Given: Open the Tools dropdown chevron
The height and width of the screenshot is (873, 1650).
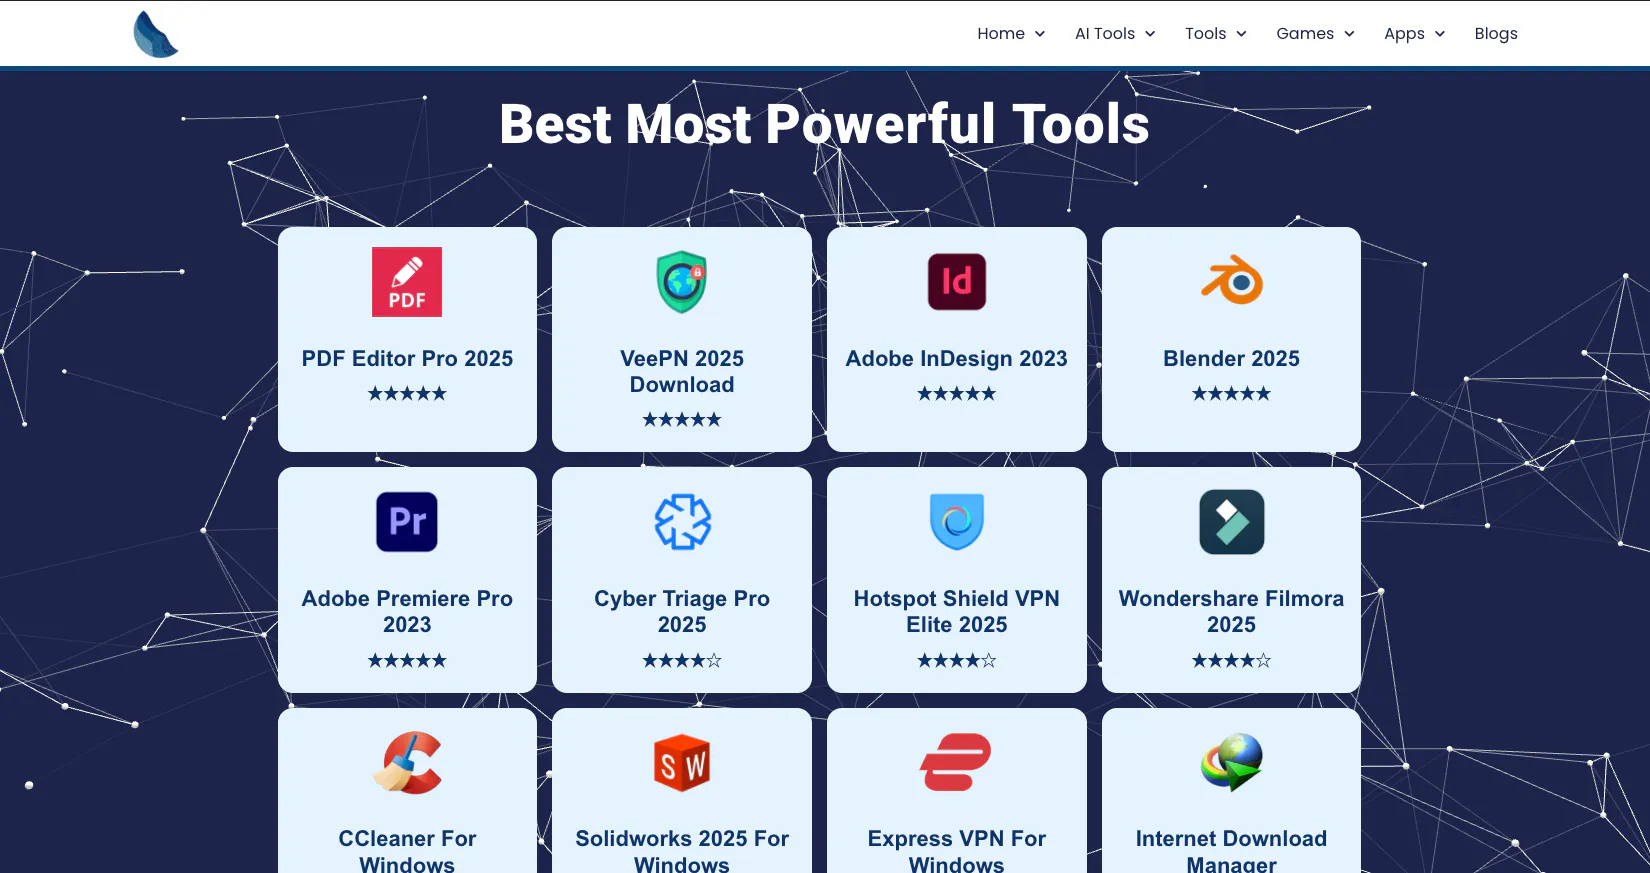Looking at the screenshot, I should pos(1241,34).
